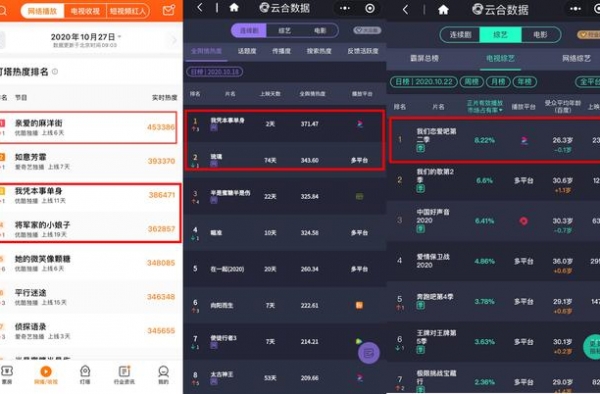Screen dimensions: 600x394
Task: Tap the circle target icon in the middle panel header
Action: pos(370,8)
